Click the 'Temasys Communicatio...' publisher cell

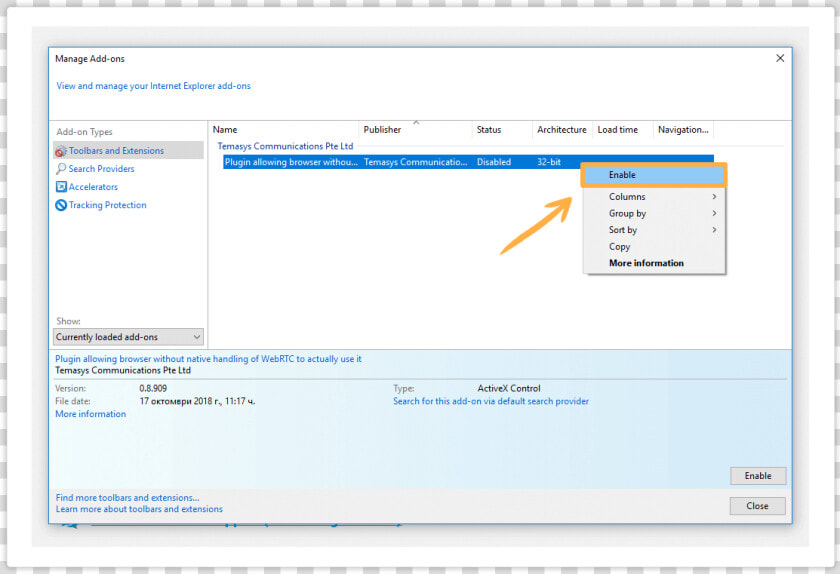click(x=415, y=162)
